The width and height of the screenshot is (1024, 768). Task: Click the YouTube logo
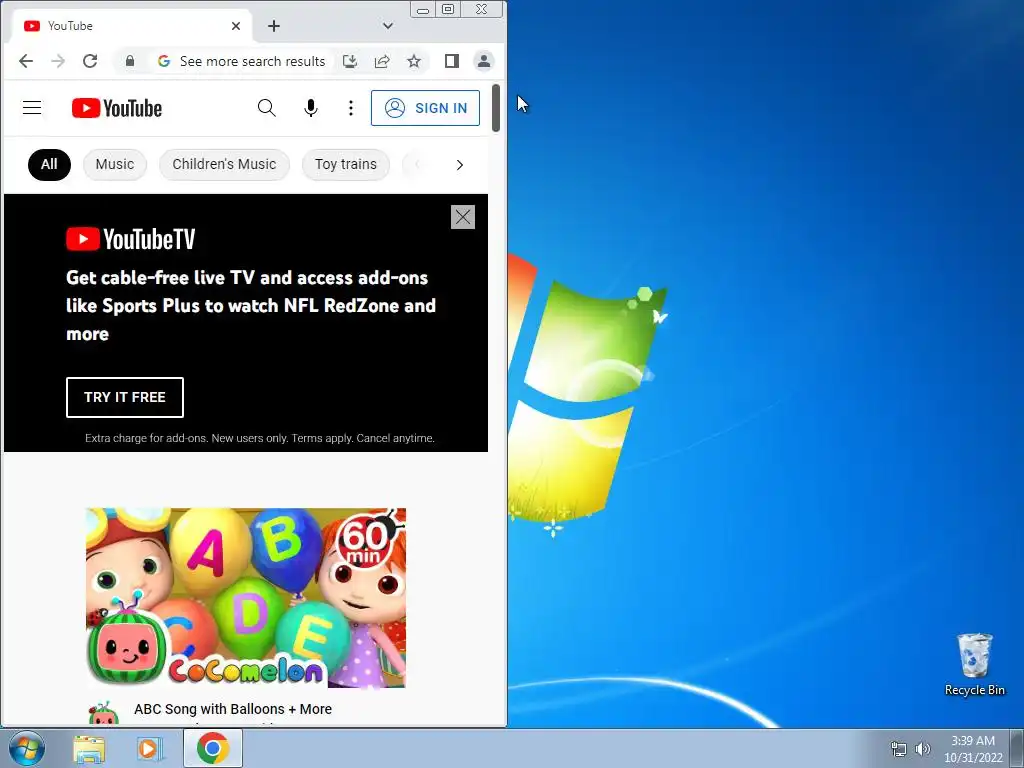(117, 108)
